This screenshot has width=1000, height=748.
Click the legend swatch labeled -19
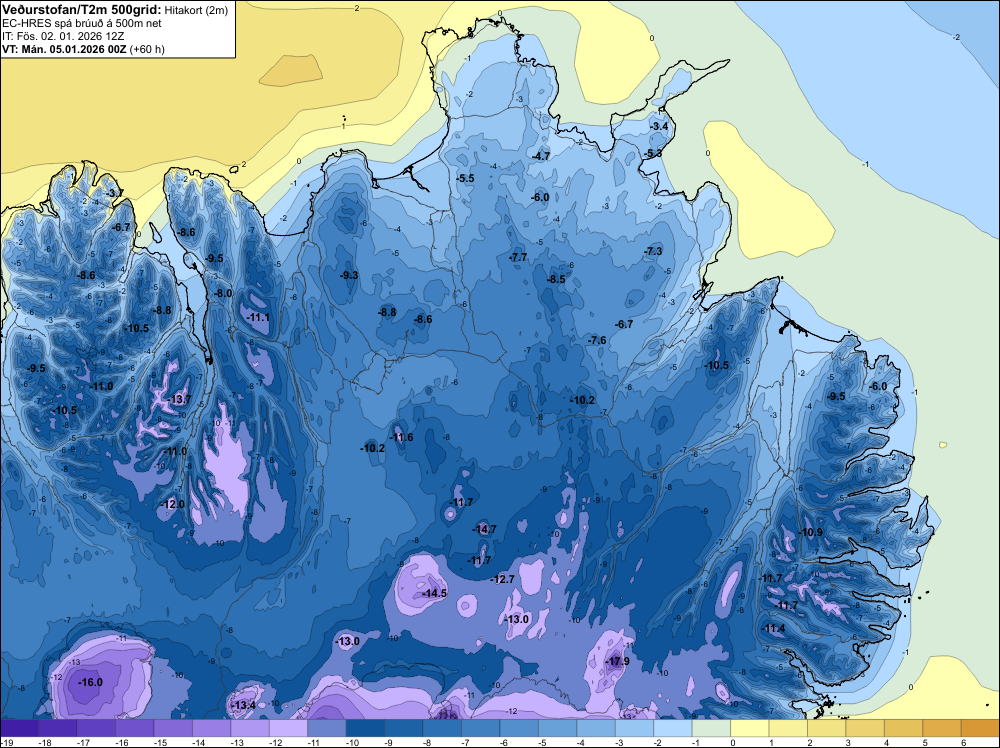coord(19,728)
